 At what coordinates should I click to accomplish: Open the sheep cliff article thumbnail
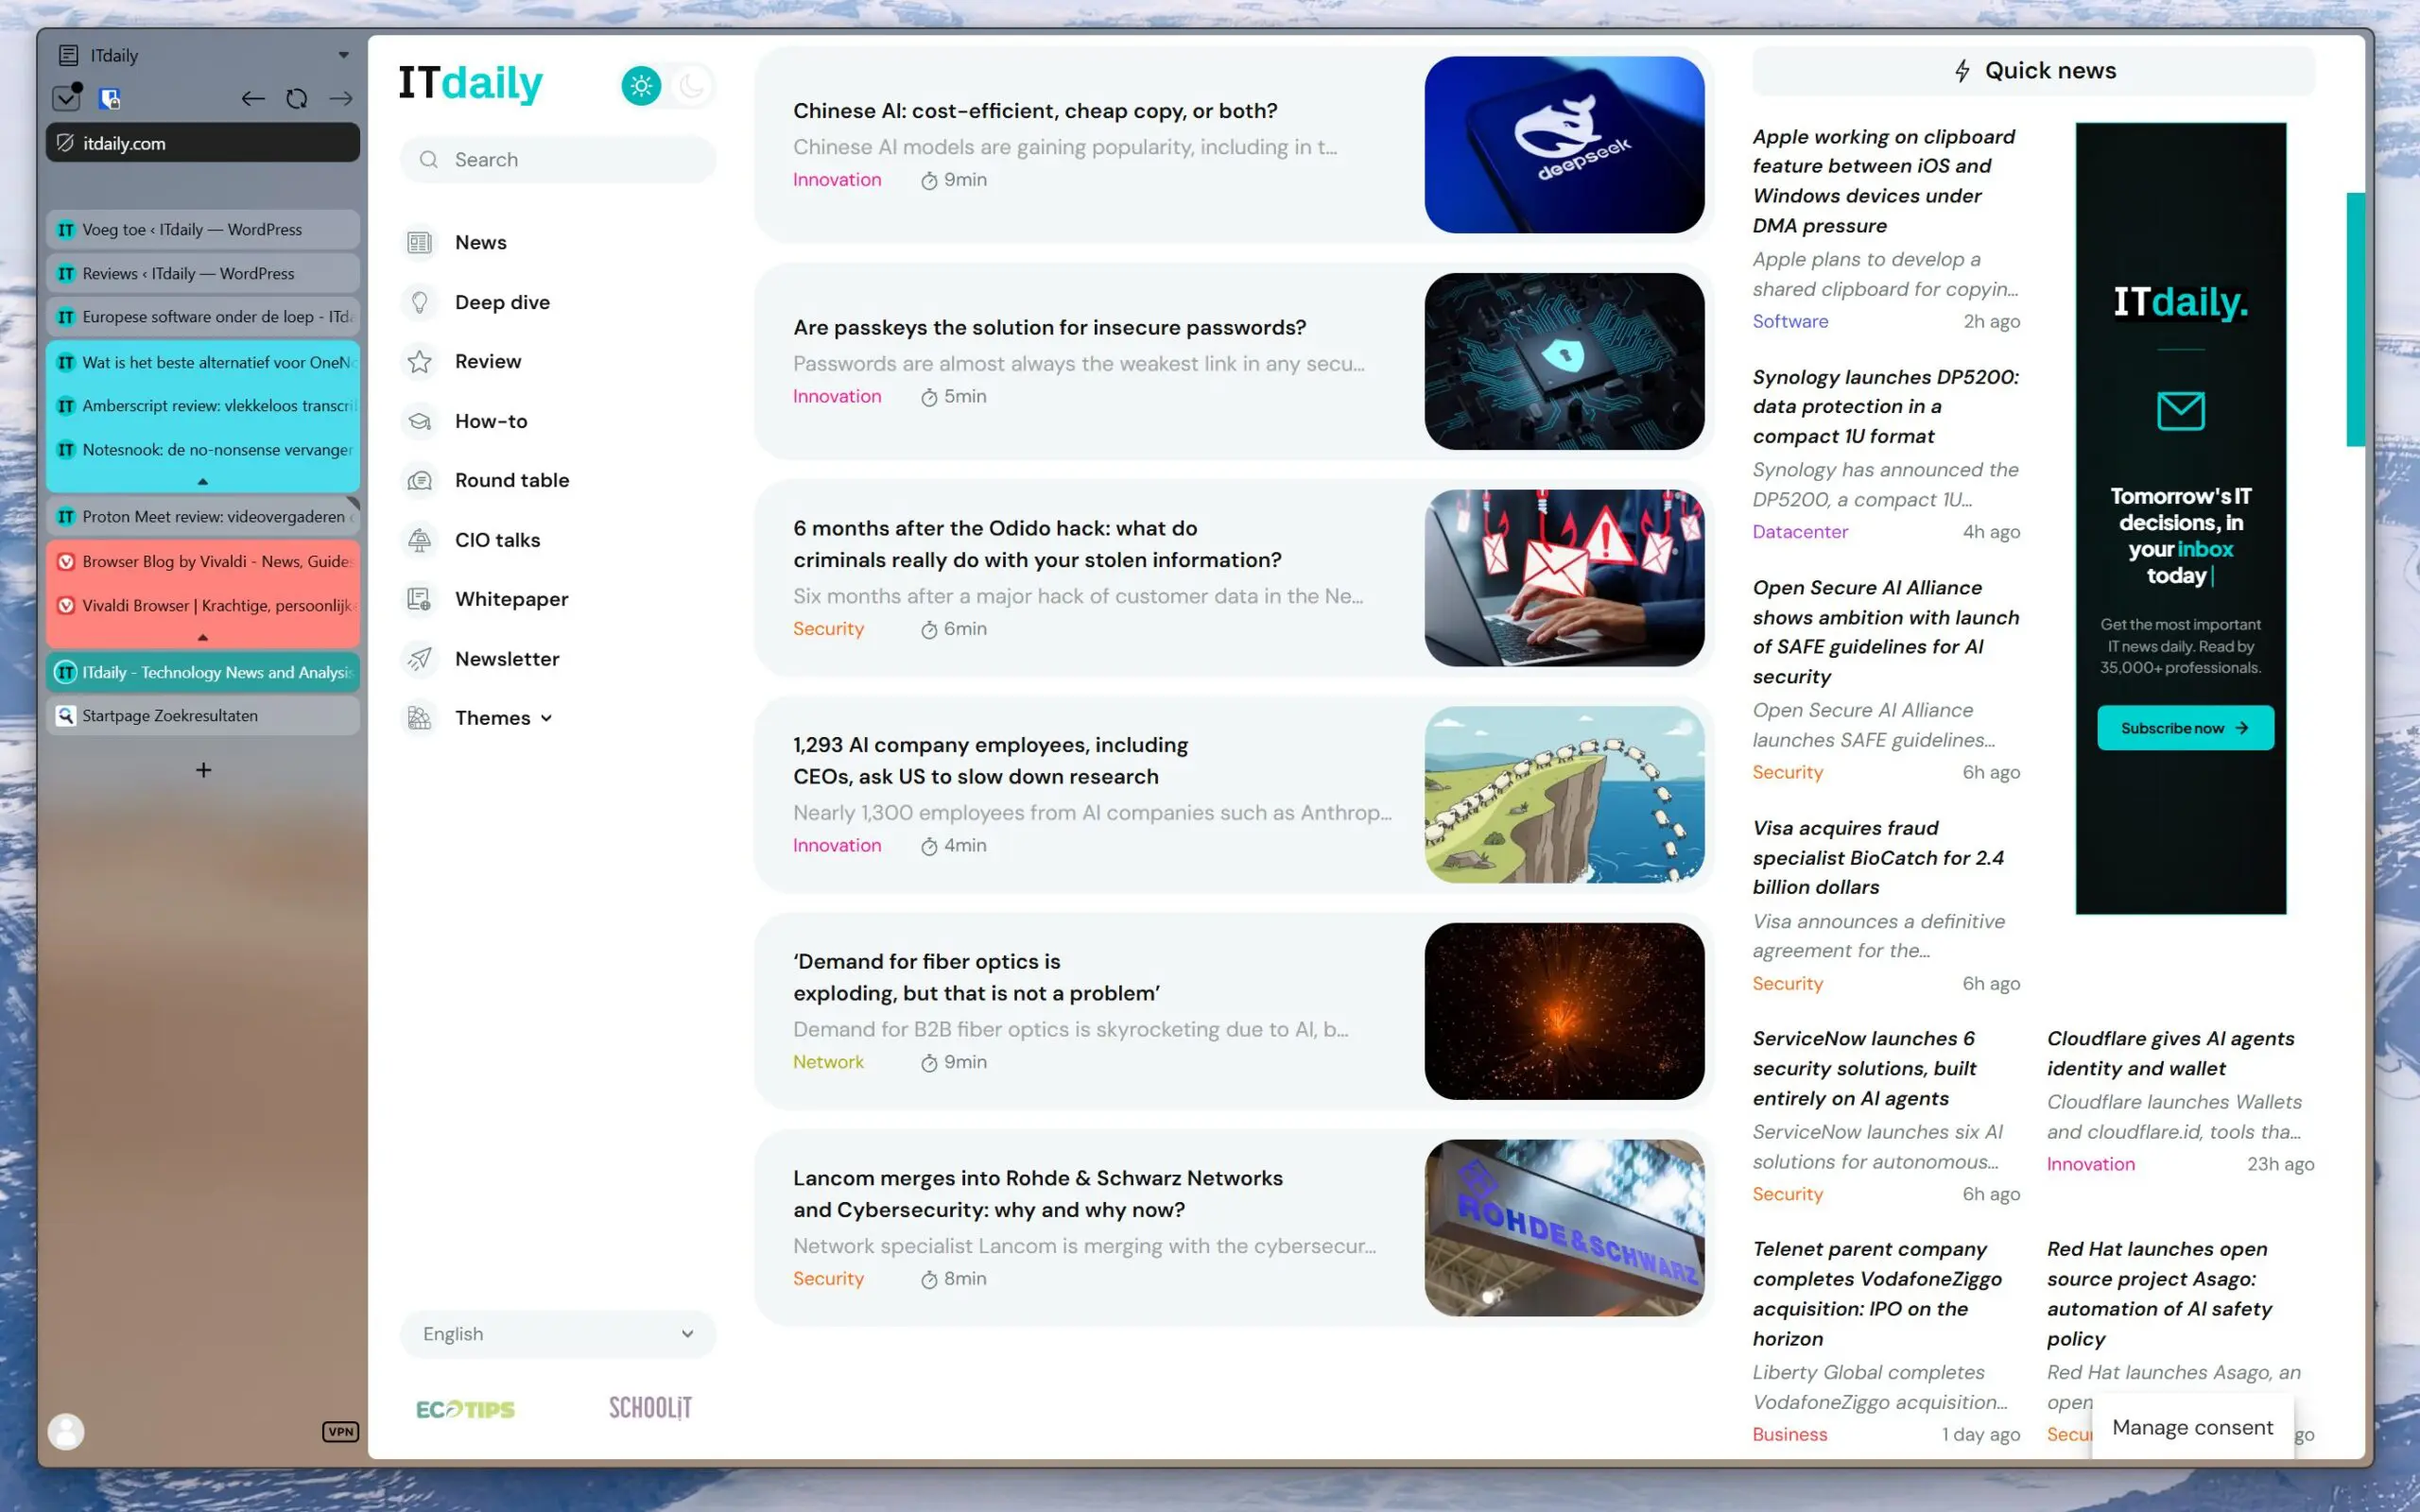[x=1564, y=795]
